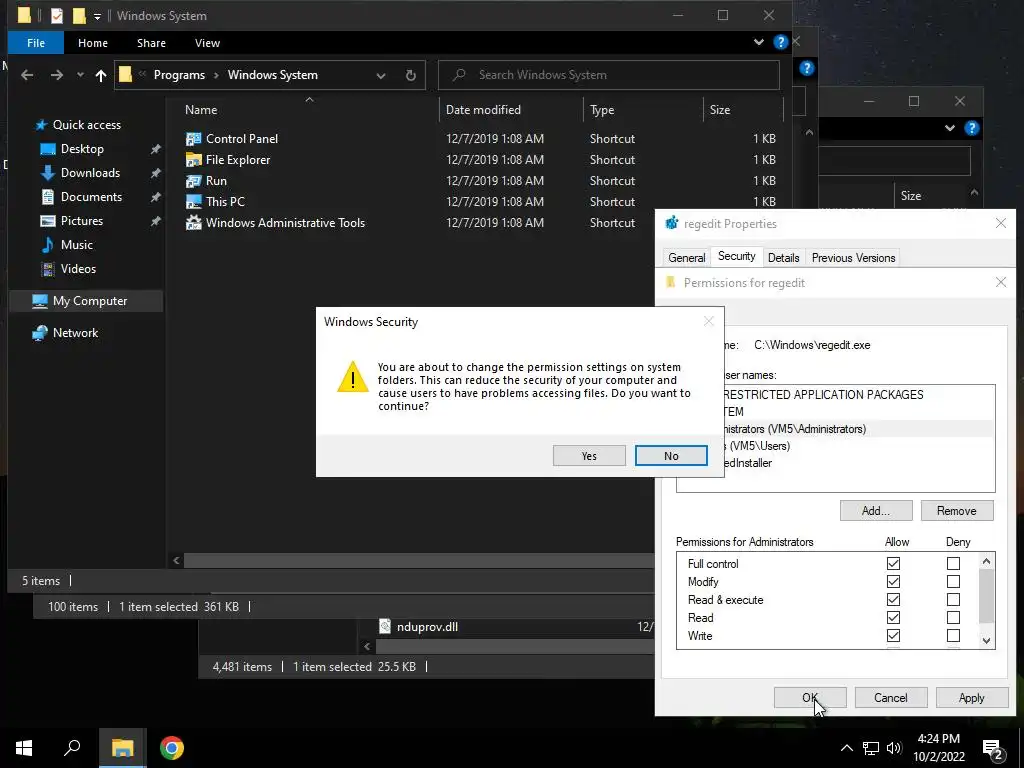Go up one folder level
1024x768 pixels.
coord(101,75)
